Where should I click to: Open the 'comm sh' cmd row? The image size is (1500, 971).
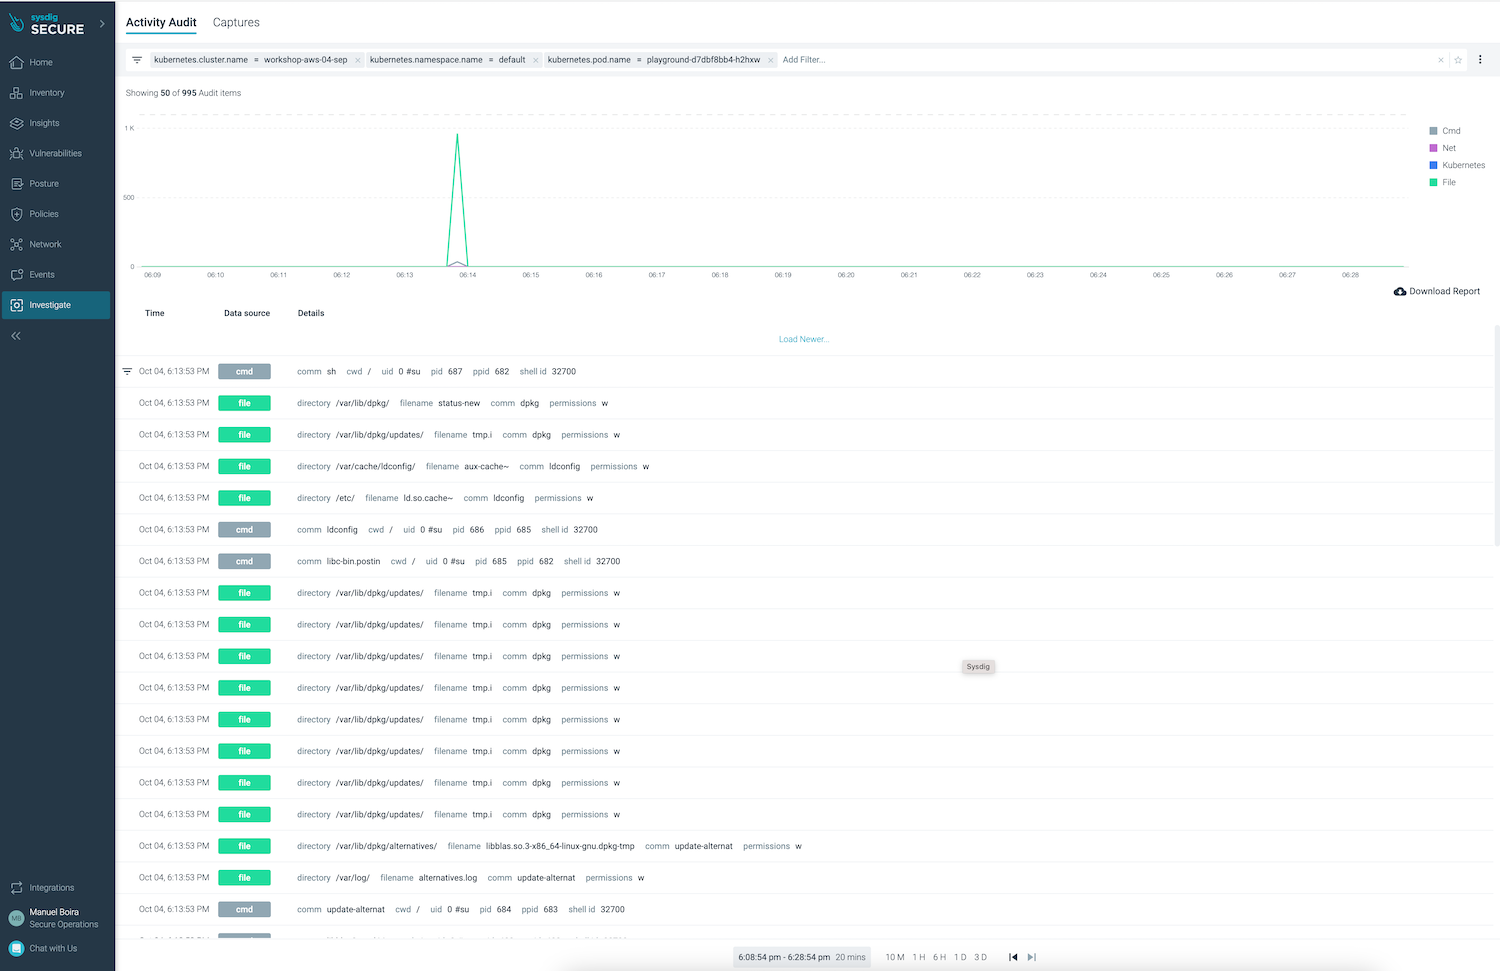click(805, 372)
